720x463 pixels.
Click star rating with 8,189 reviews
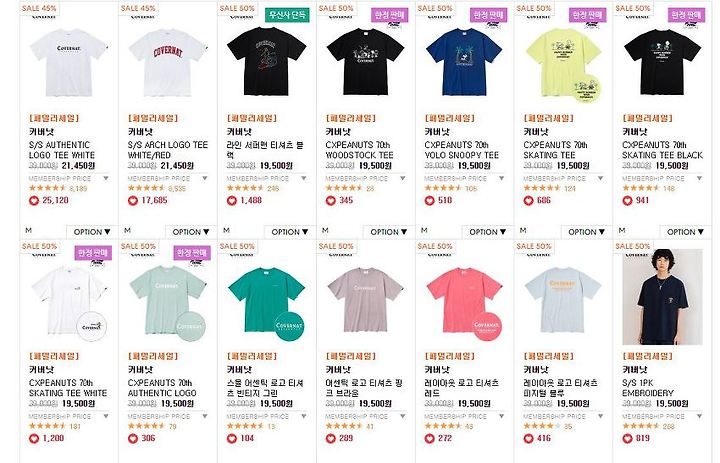[47, 188]
